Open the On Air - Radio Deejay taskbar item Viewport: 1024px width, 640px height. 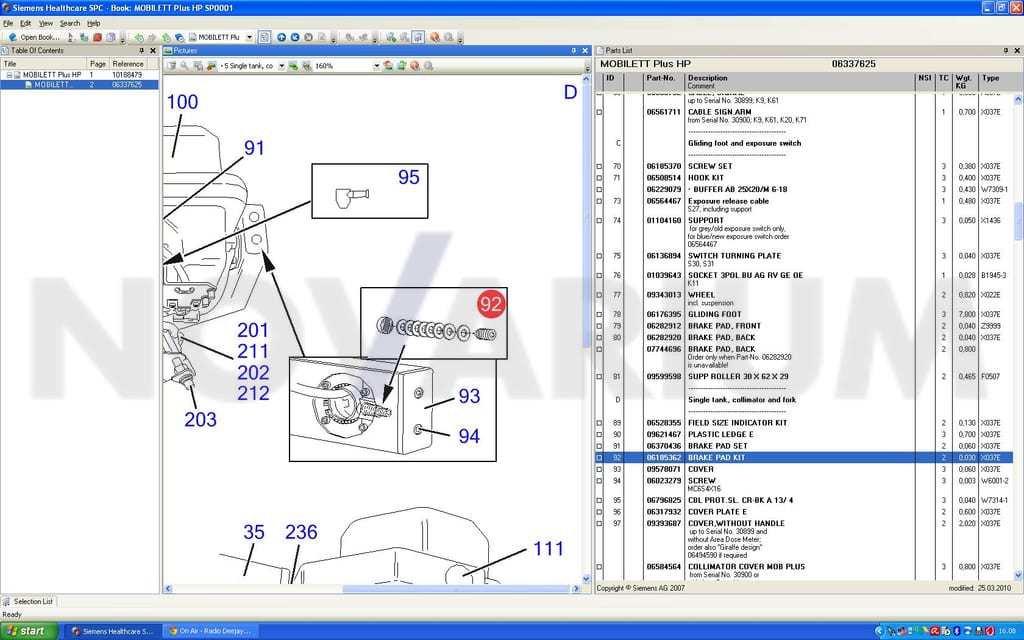(210, 631)
